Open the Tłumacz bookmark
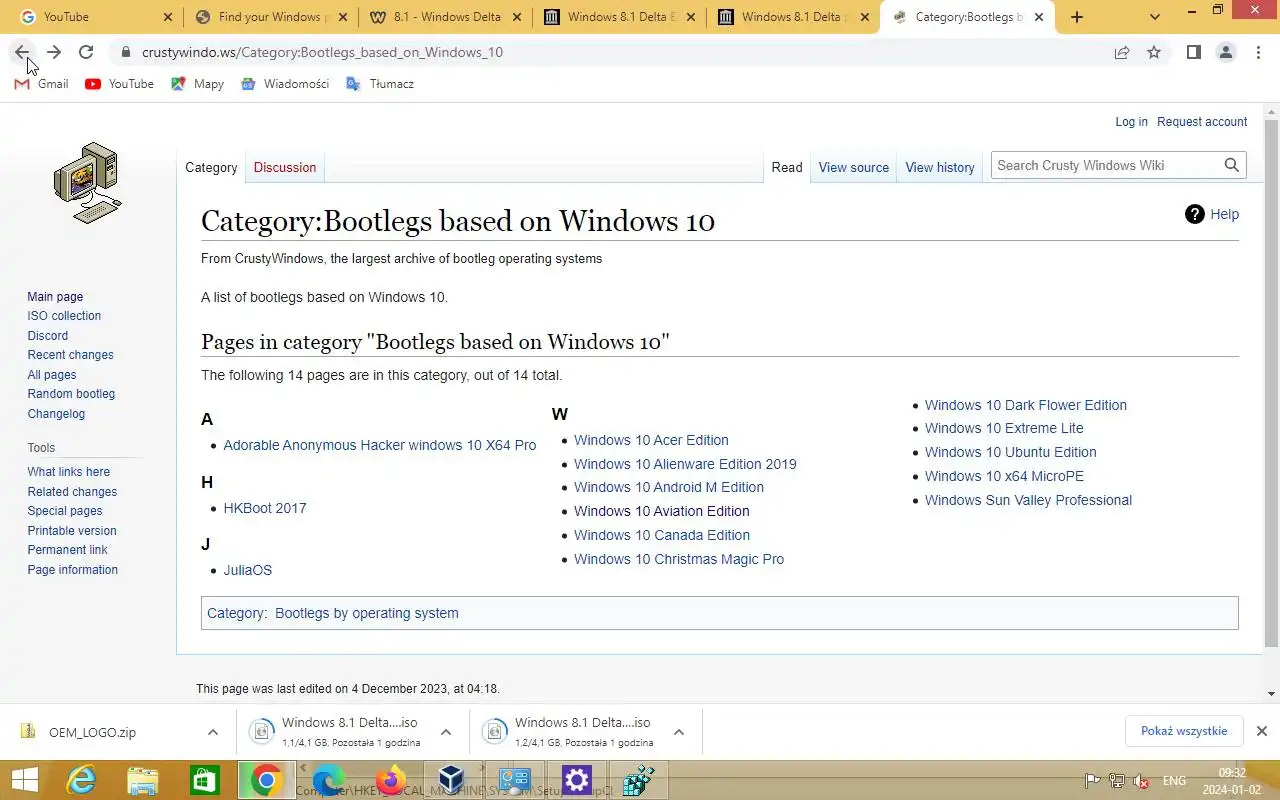 click(x=380, y=84)
